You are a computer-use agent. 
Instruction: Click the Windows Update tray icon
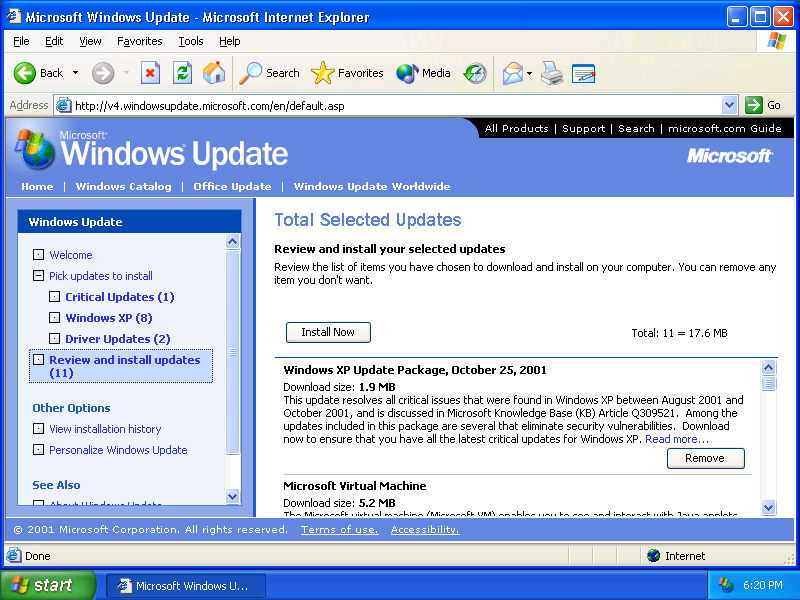(726, 585)
